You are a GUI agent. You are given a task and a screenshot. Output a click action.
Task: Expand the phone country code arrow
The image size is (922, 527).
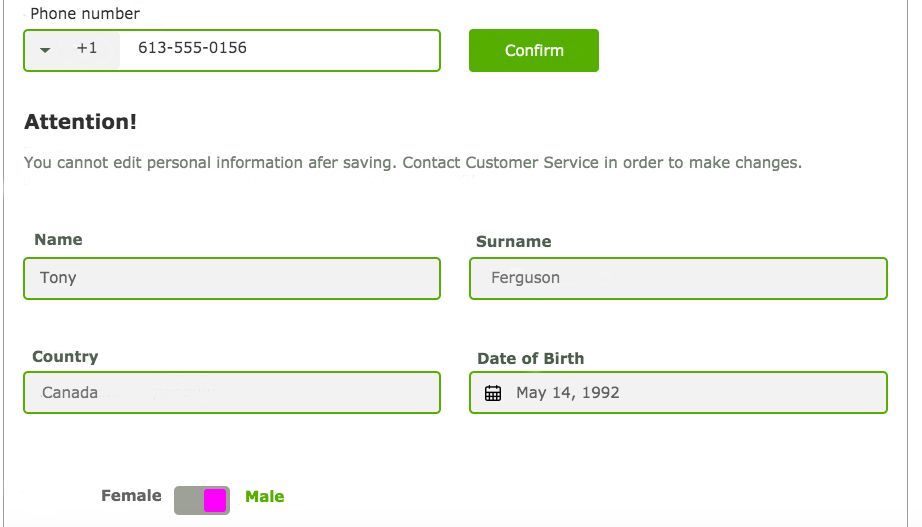coord(45,49)
